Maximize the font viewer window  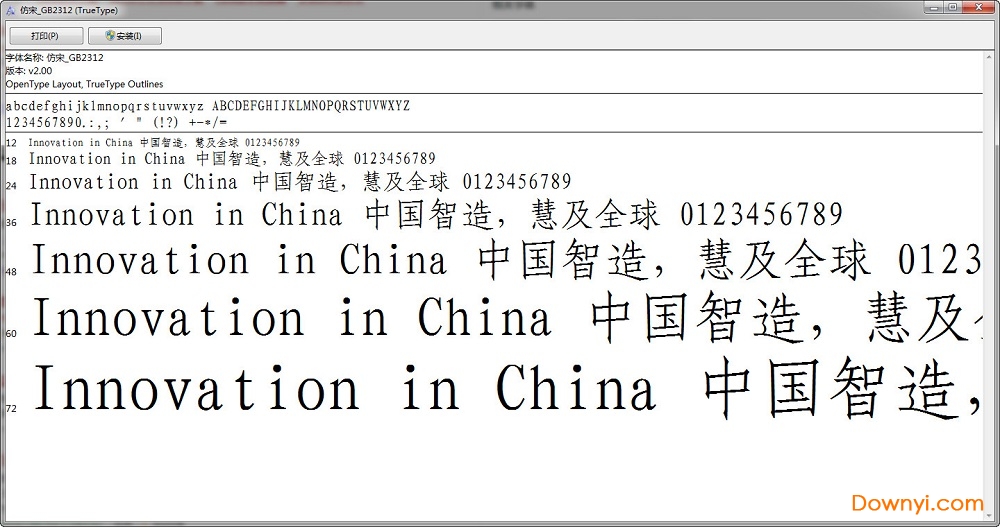click(953, 7)
